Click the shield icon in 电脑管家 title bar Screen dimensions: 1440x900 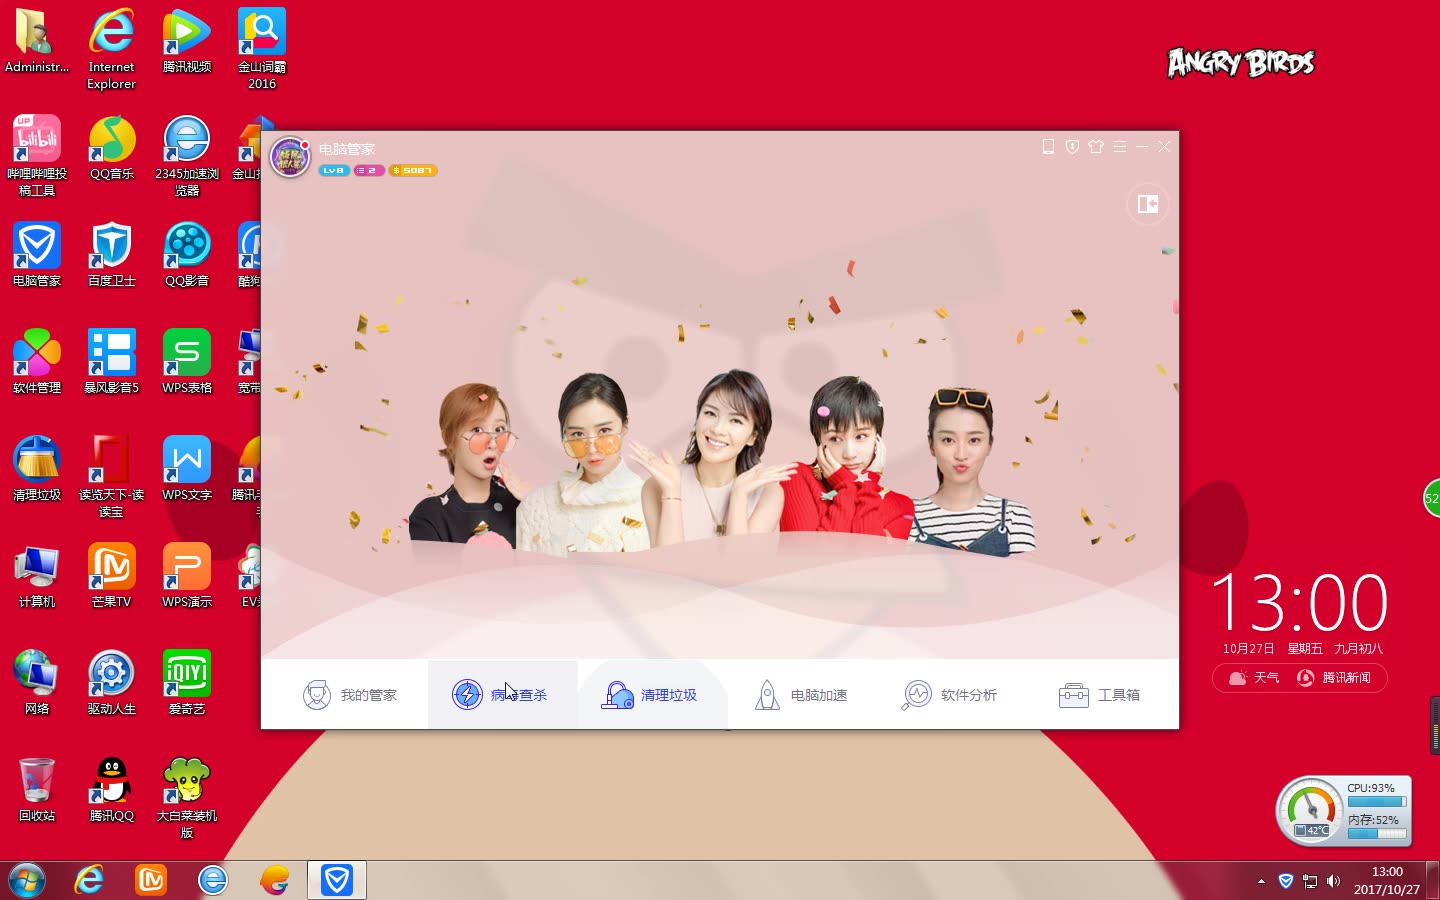pyautogui.click(x=1072, y=147)
